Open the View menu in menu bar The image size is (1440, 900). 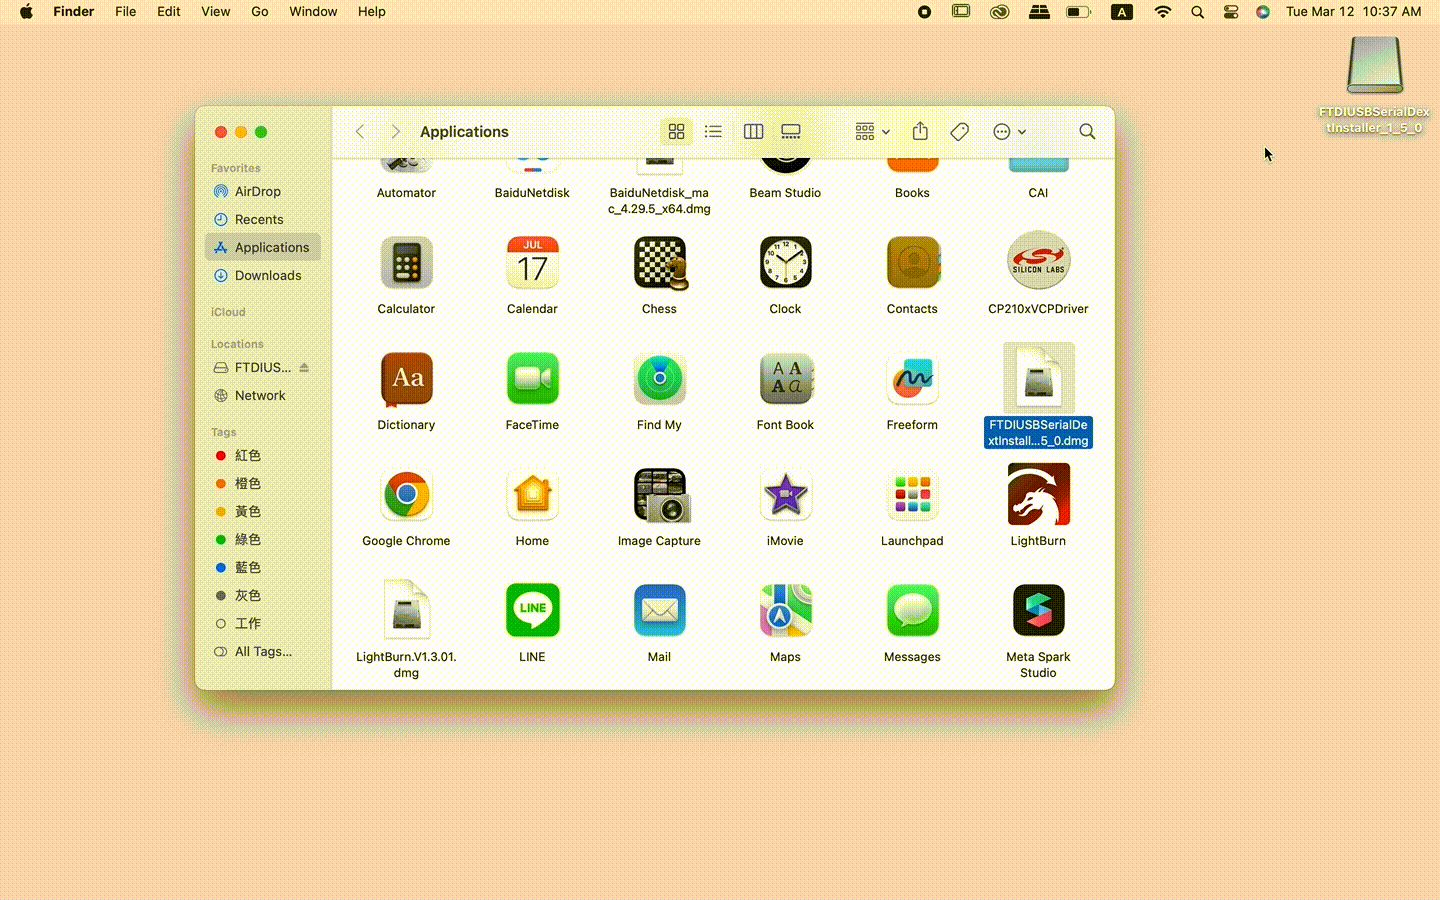pos(215,12)
